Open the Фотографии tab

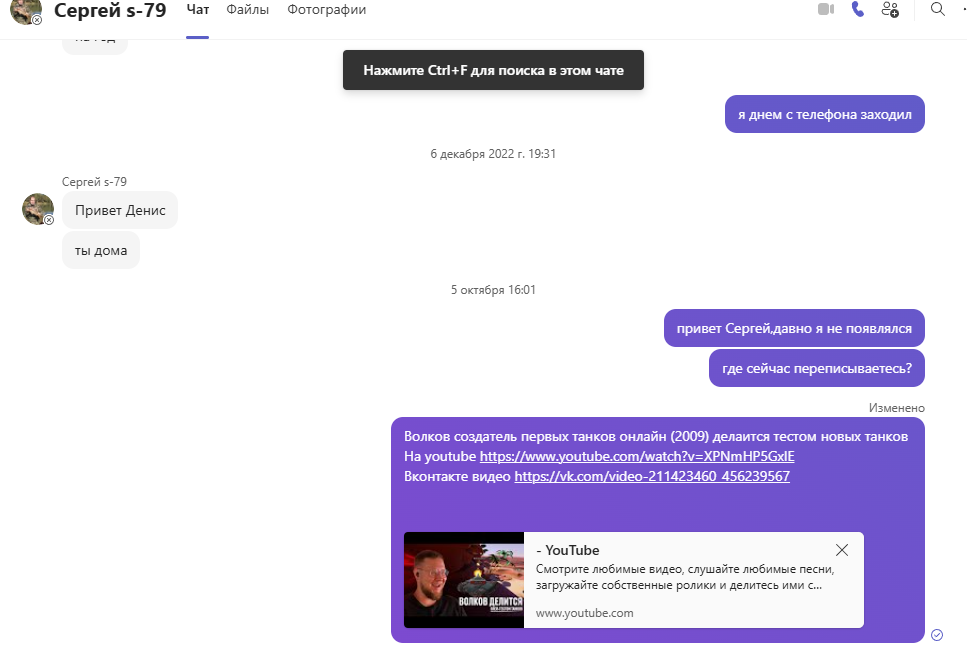pyautogui.click(x=326, y=10)
